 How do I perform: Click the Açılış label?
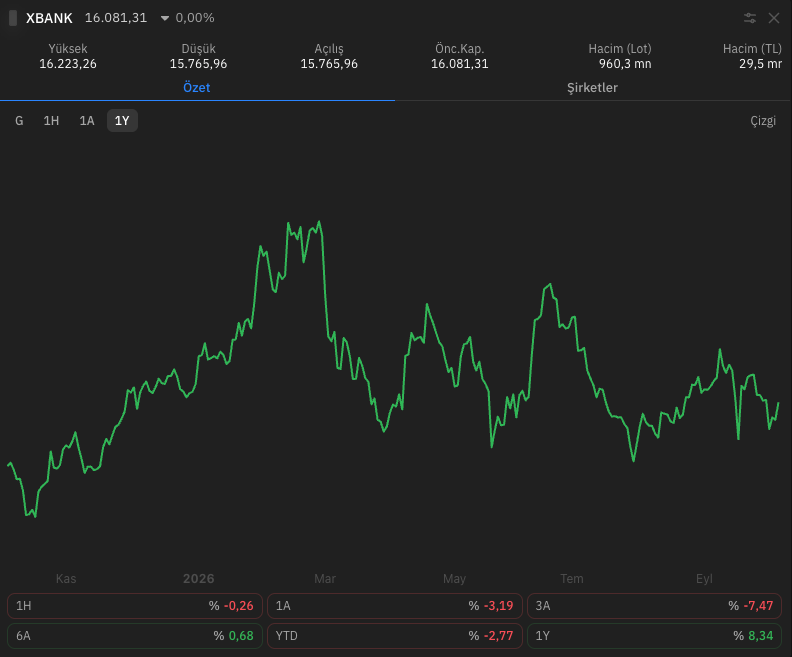pyautogui.click(x=329, y=49)
